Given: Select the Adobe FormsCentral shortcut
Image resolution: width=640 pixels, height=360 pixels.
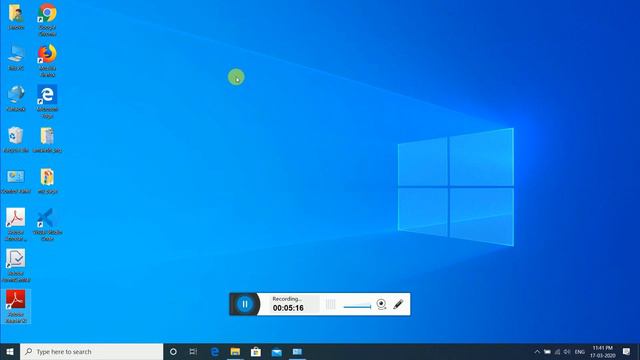Looking at the screenshot, I should 16,265.
